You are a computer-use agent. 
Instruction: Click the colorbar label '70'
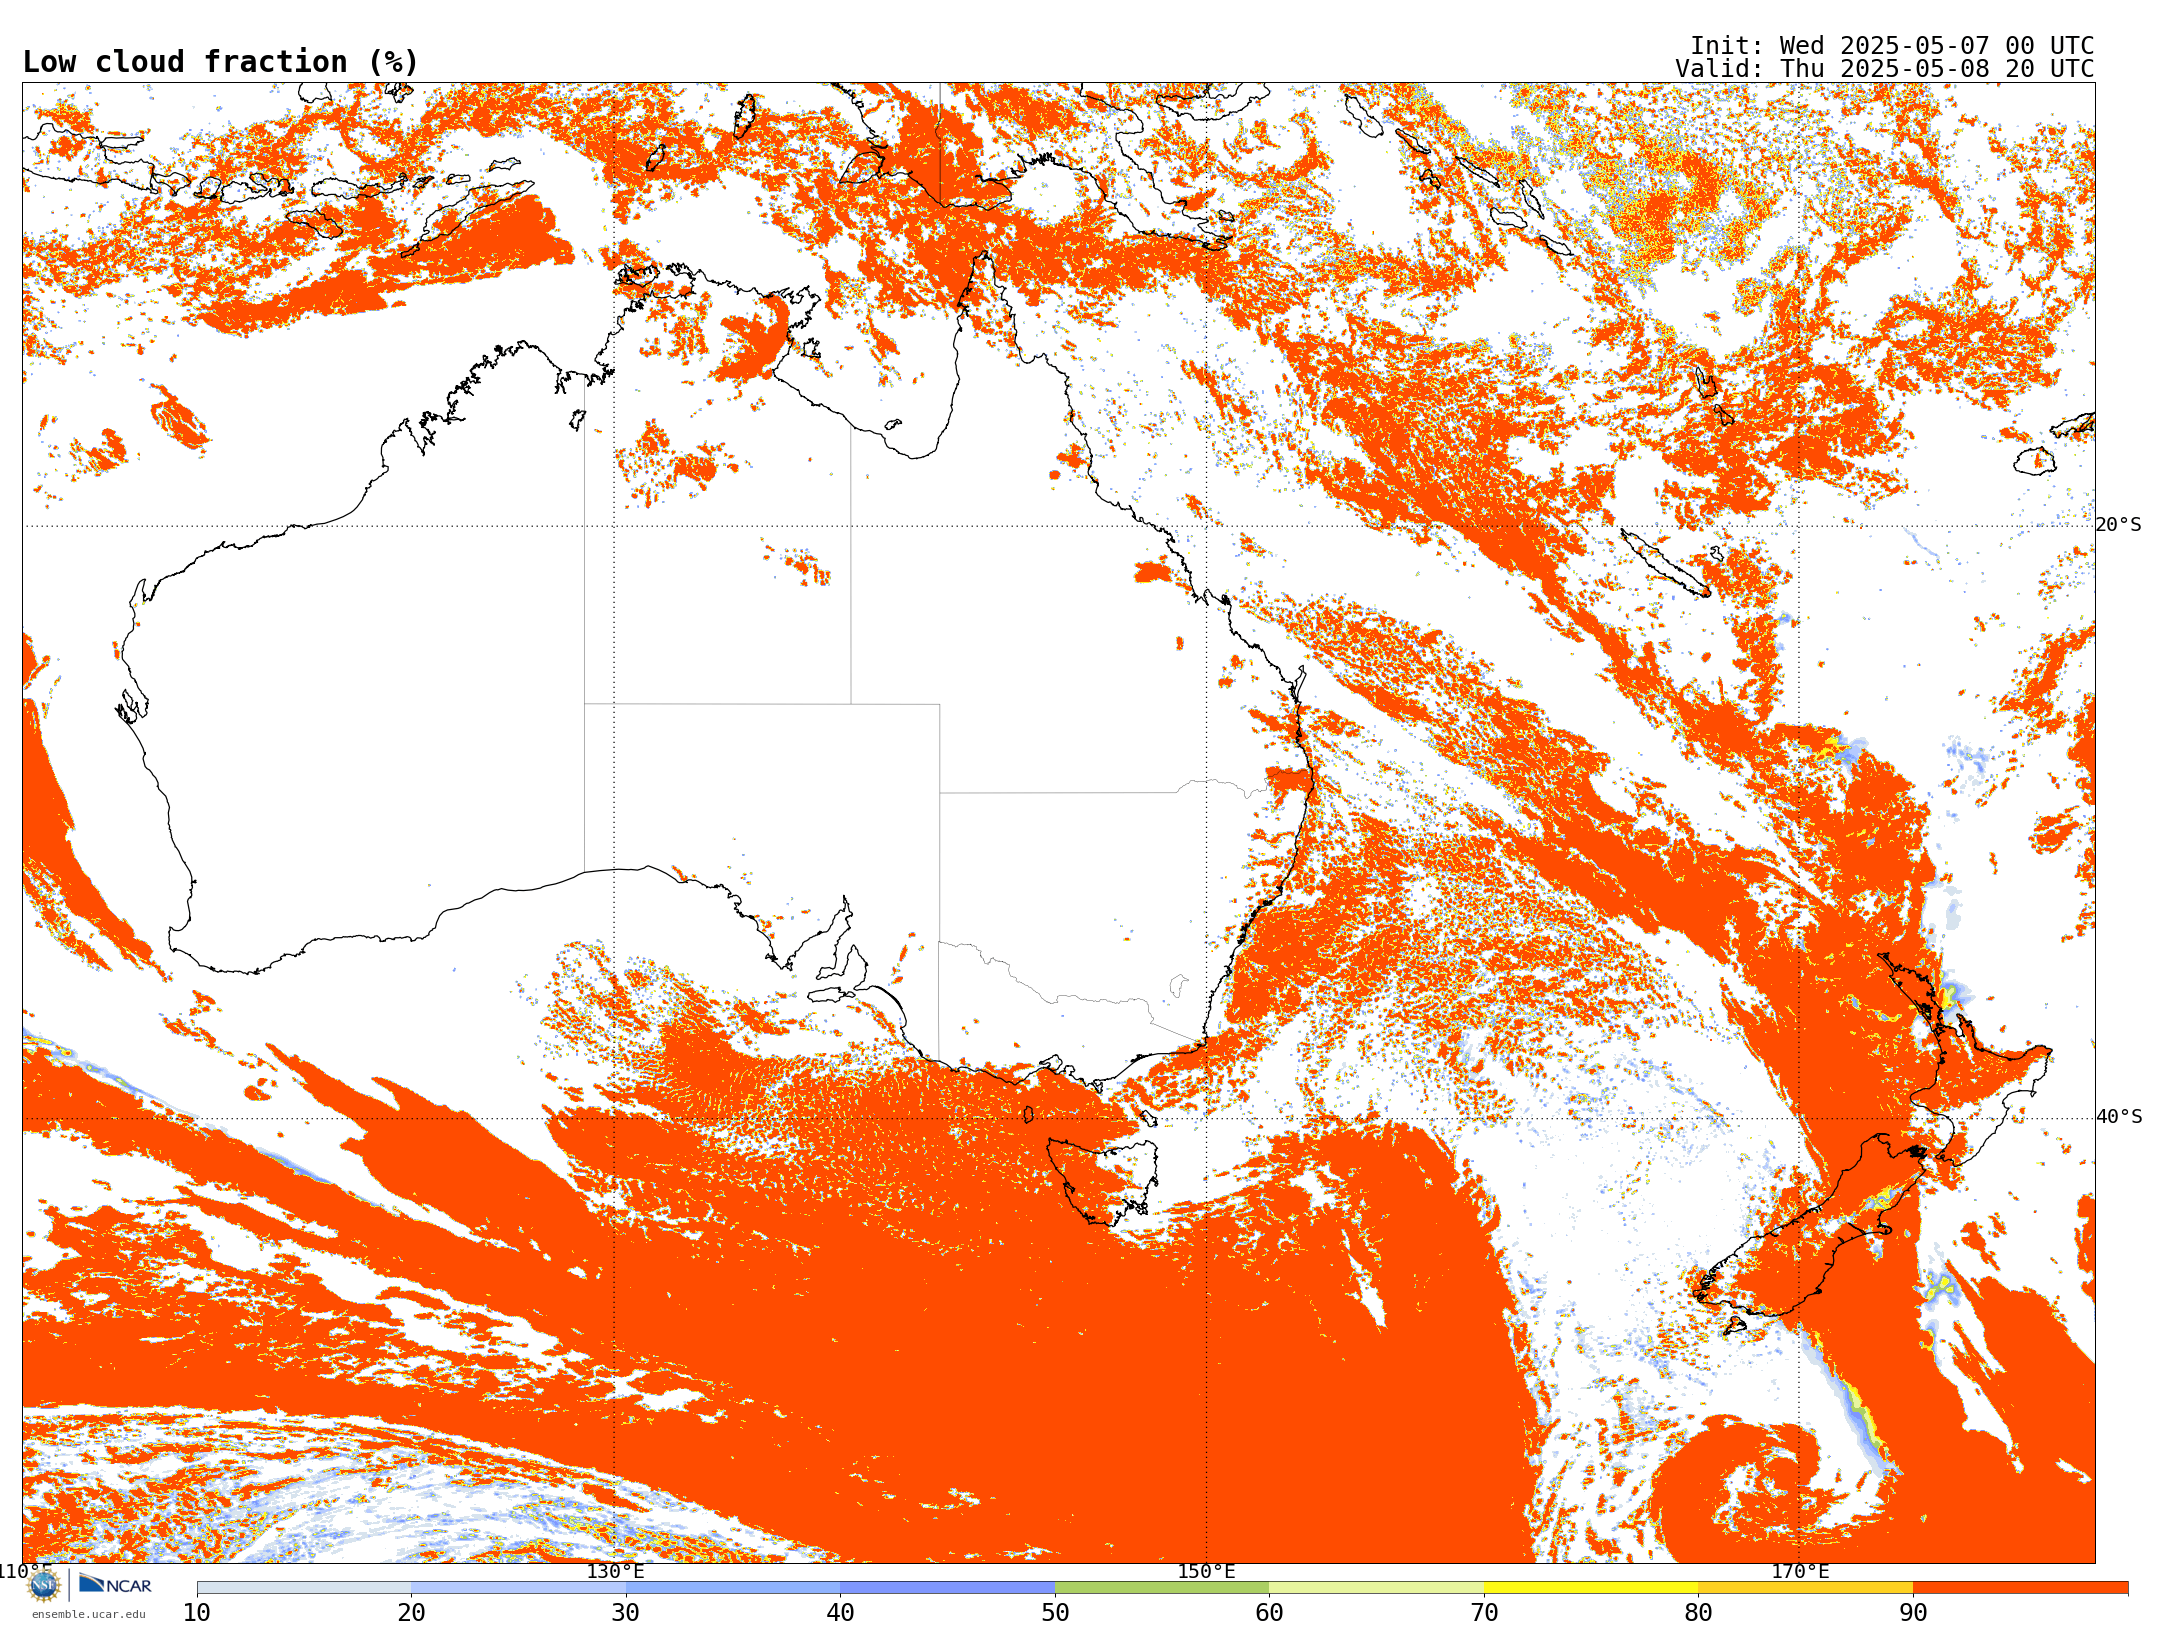[1484, 1612]
